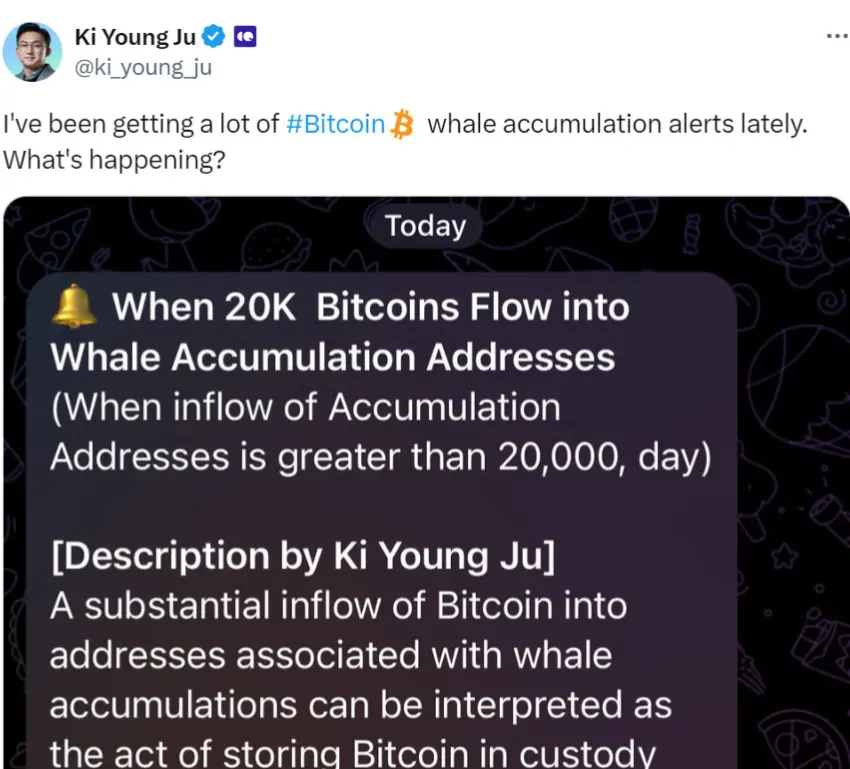Open the @ki_young_ju handle link
The image size is (850, 769).
[143, 67]
